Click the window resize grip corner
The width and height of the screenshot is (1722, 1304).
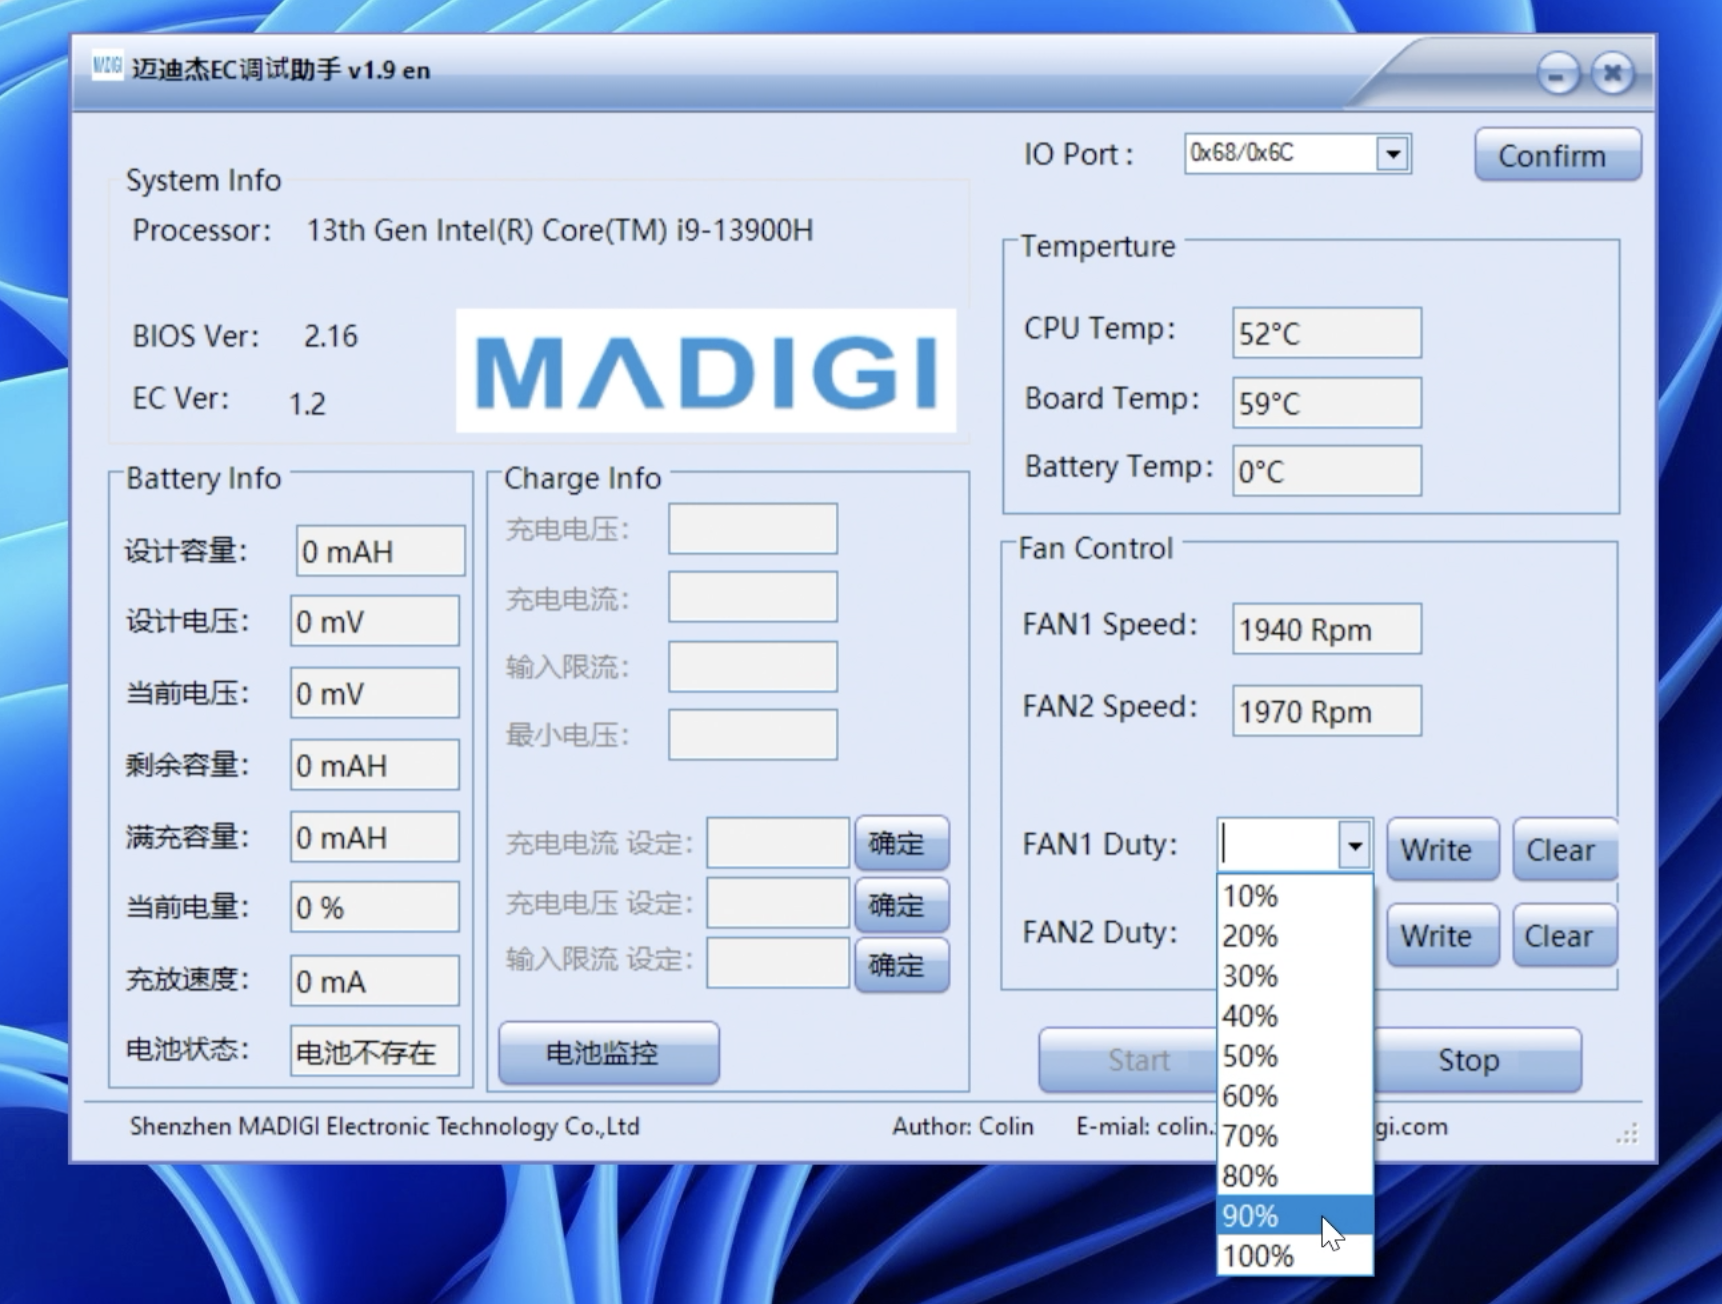tap(1627, 1133)
